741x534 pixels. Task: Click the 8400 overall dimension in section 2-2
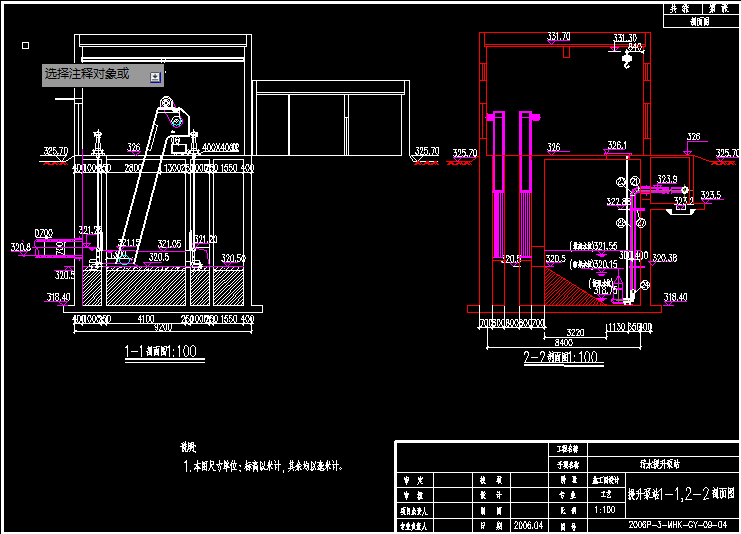tap(564, 340)
